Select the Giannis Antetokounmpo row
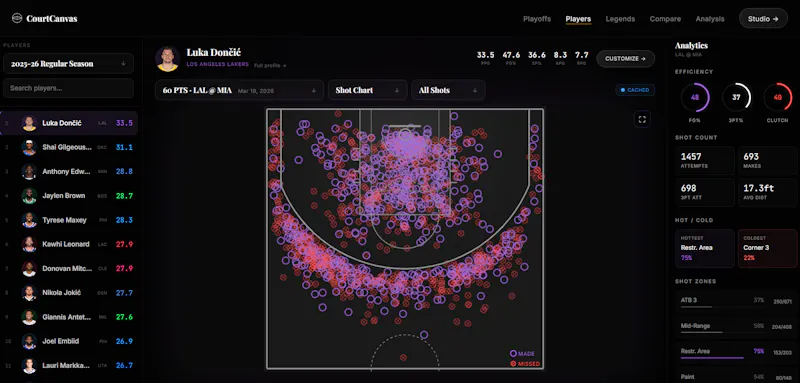 (x=69, y=317)
